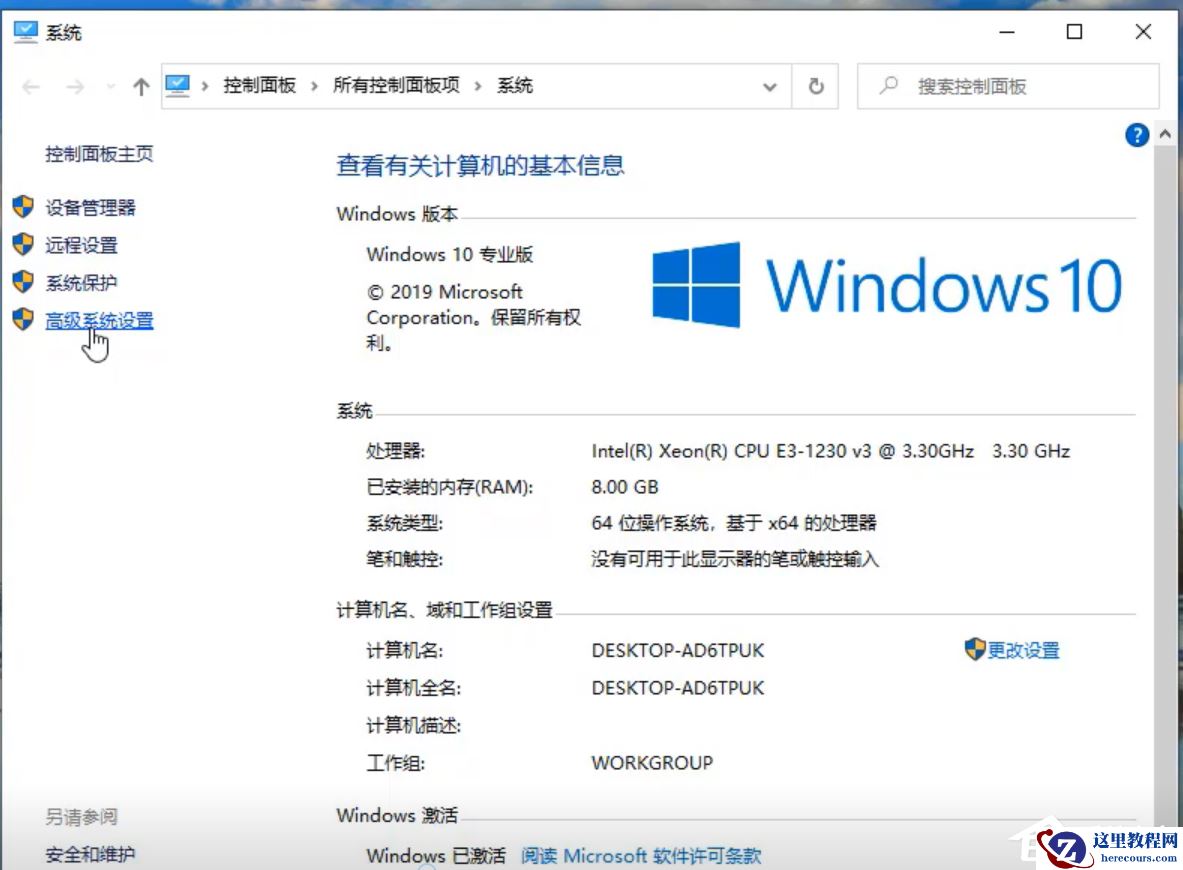Open help via the blue question mark icon
This screenshot has width=1183, height=870.
(x=1137, y=135)
